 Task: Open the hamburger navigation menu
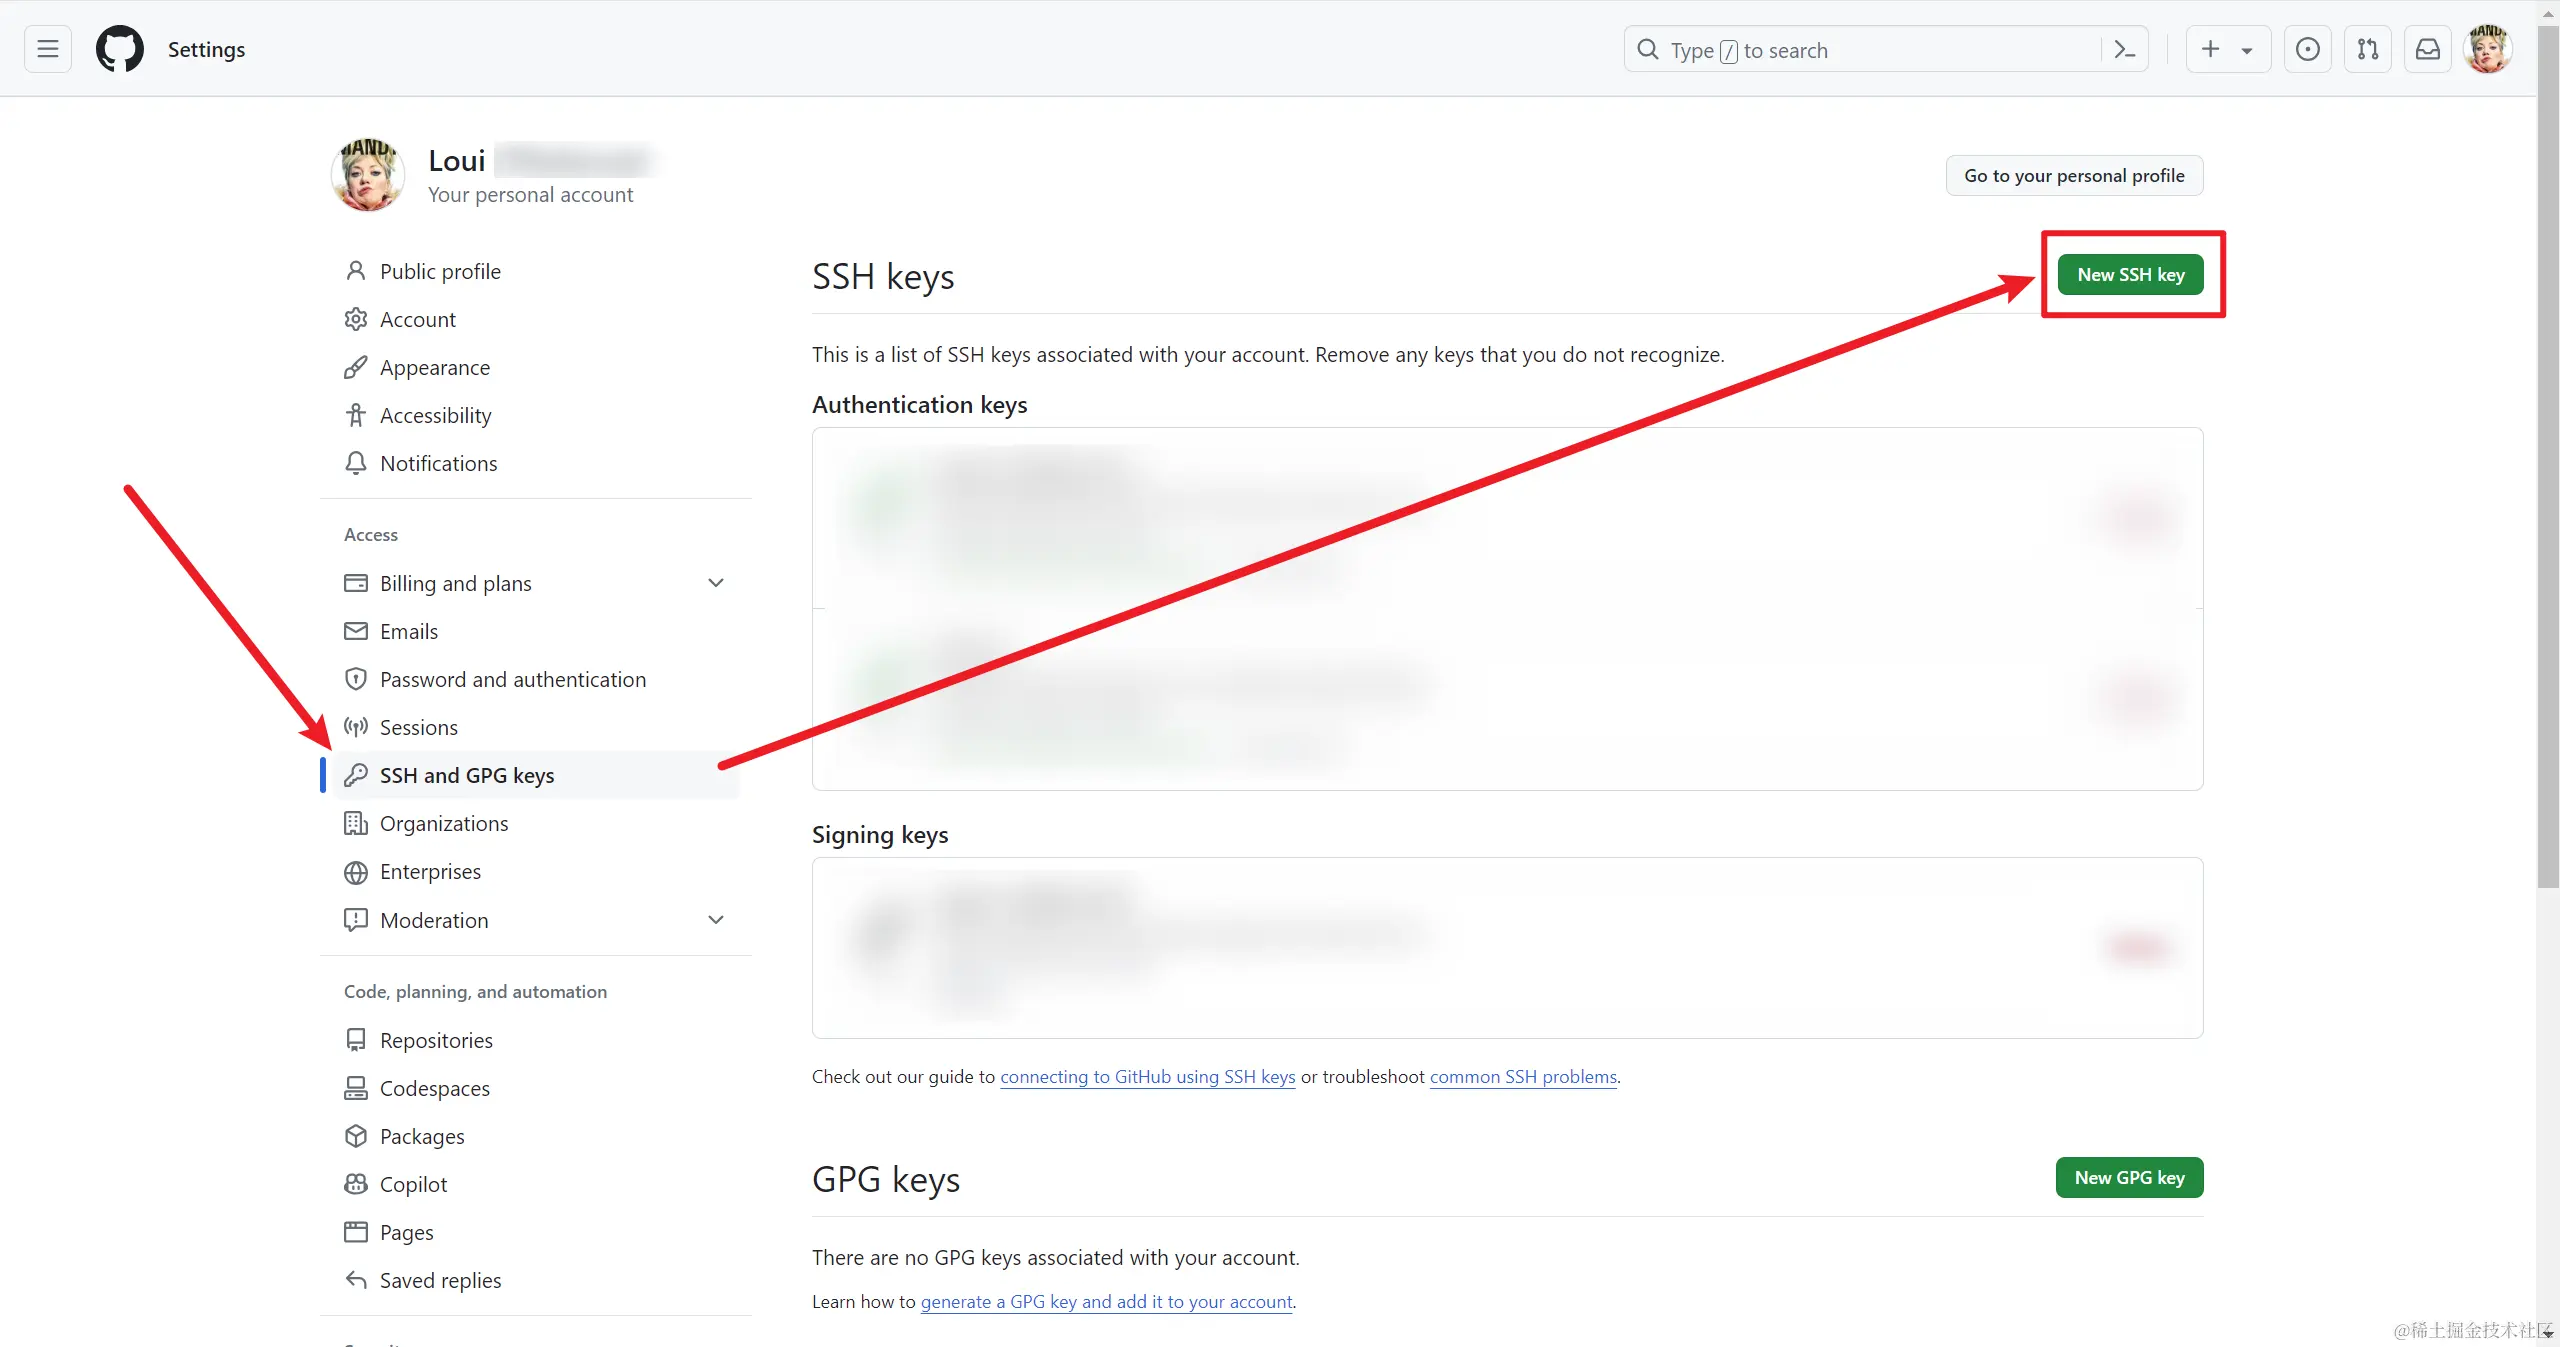(x=47, y=49)
